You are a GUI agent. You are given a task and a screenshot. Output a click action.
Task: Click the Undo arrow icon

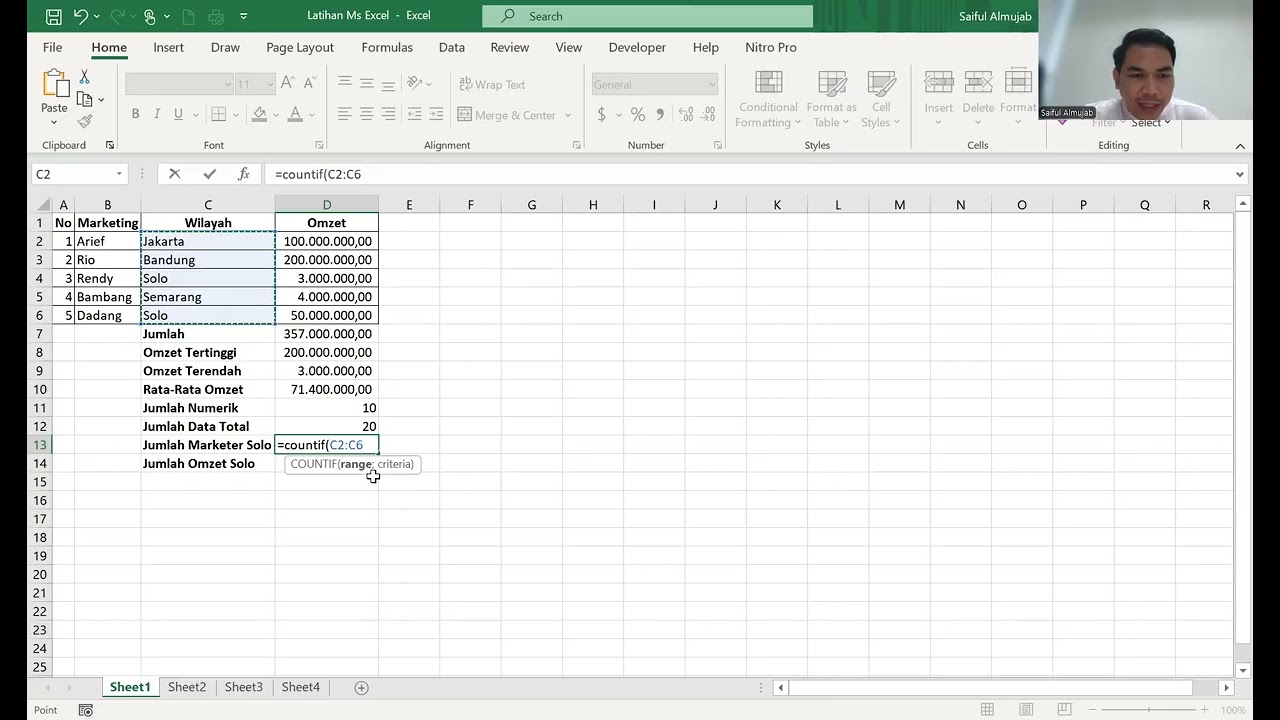click(x=81, y=16)
